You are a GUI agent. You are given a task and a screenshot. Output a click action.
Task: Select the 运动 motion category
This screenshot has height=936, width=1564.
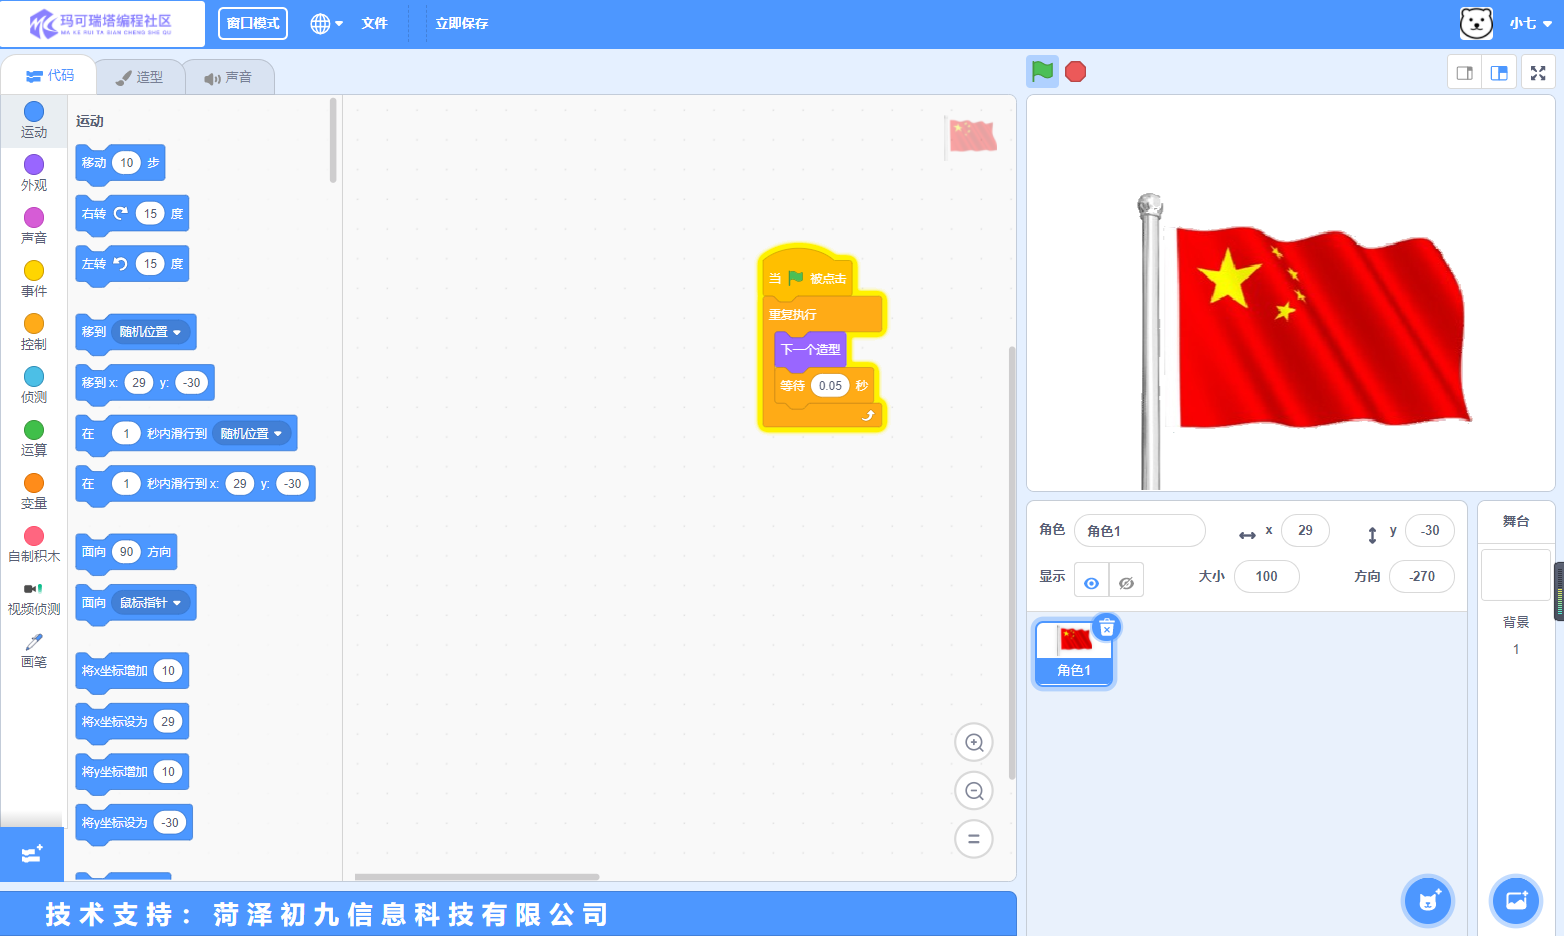[34, 120]
